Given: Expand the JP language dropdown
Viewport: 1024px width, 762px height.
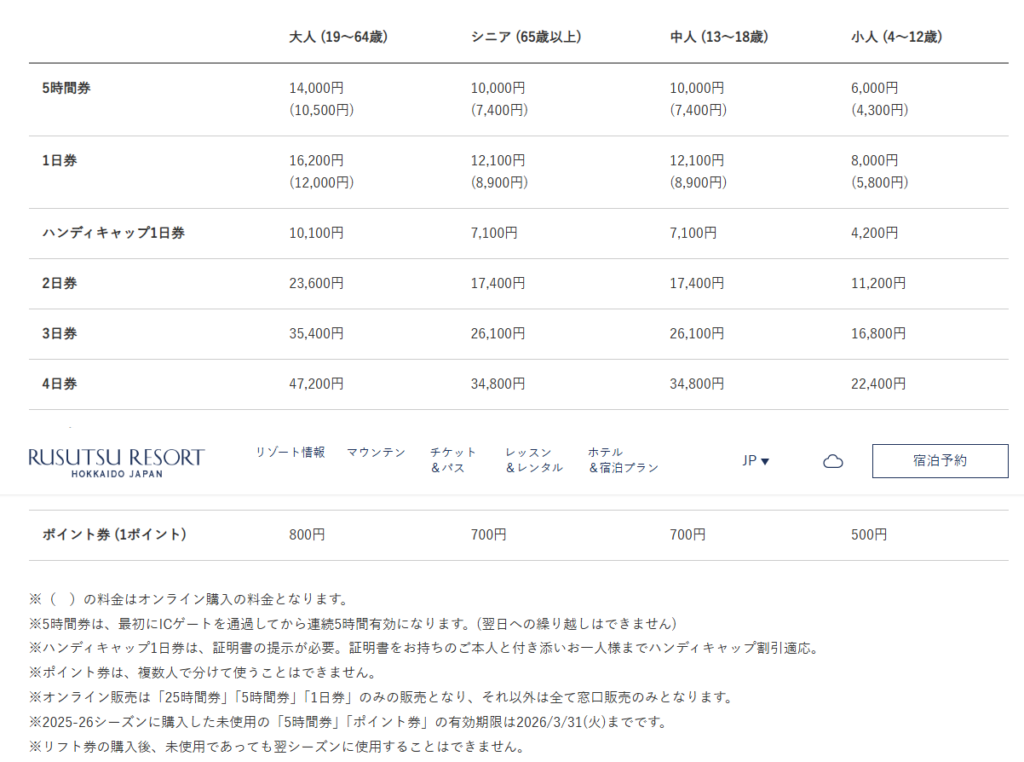Looking at the screenshot, I should pyautogui.click(x=755, y=461).
